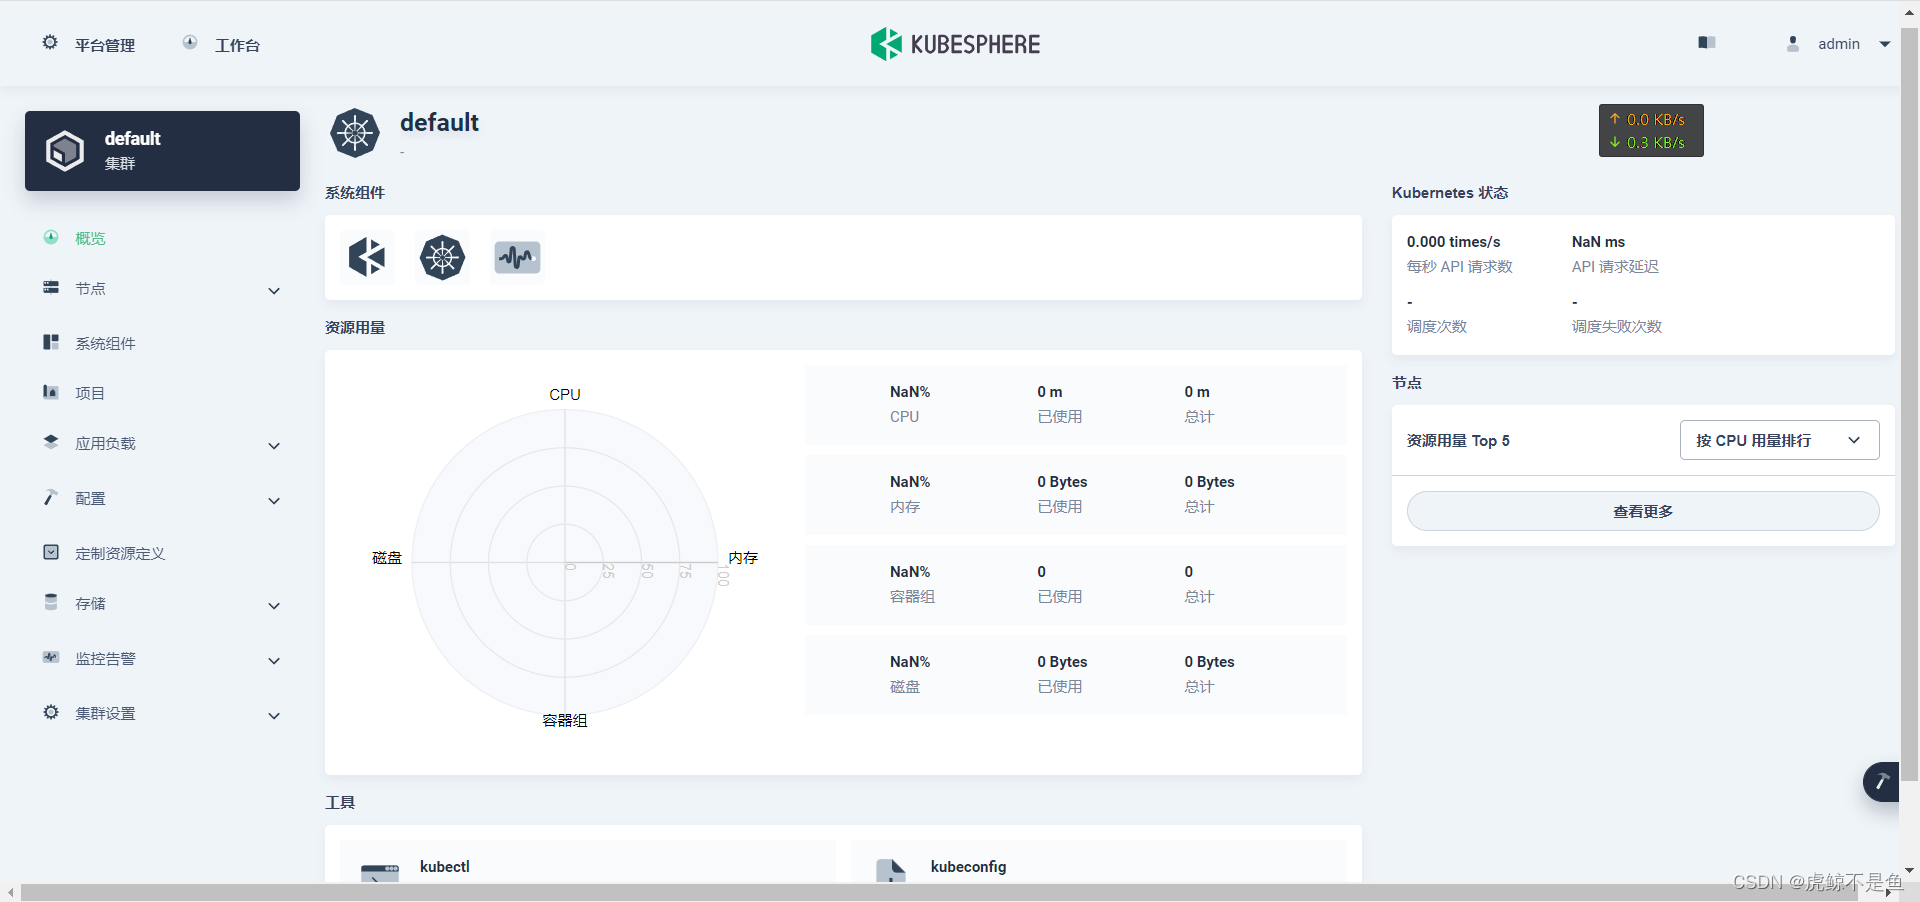
Task: Click the 磁盘 disk usage row
Action: tap(1075, 675)
